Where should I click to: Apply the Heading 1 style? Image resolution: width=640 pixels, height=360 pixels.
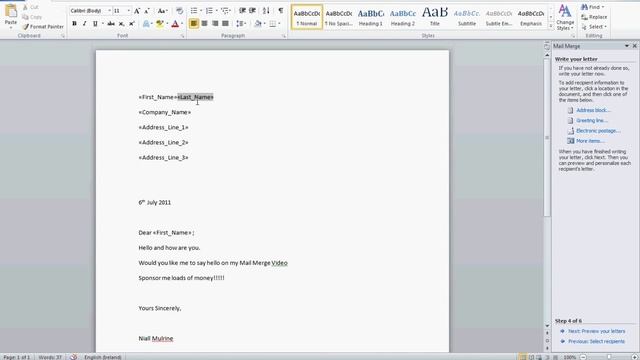[371, 17]
